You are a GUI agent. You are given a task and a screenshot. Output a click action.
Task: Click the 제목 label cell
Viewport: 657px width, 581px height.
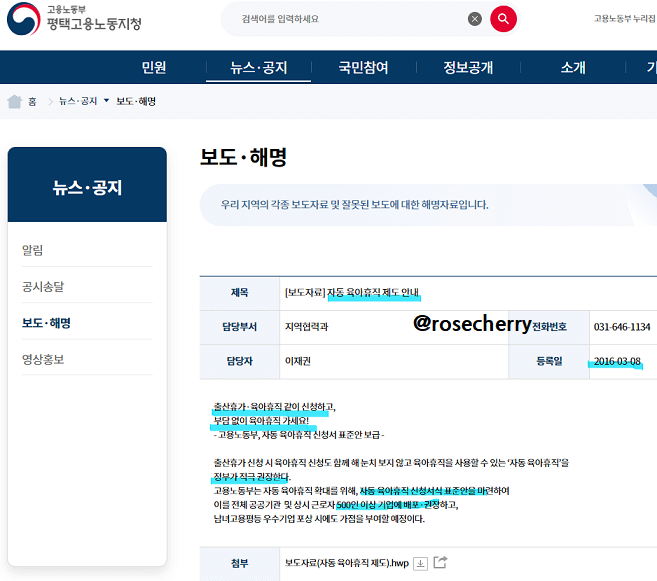click(x=239, y=293)
